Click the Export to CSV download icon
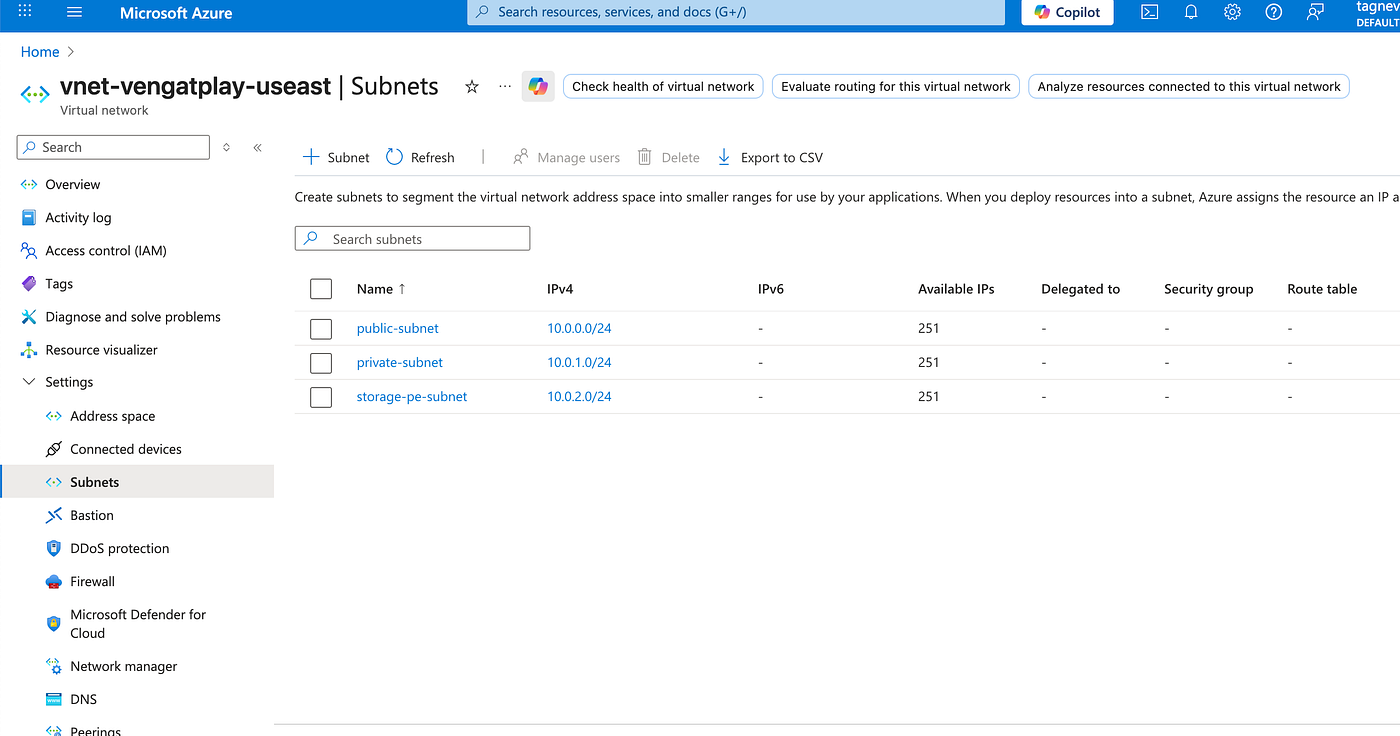Screen dimensions: 1400x736 tap(725, 157)
